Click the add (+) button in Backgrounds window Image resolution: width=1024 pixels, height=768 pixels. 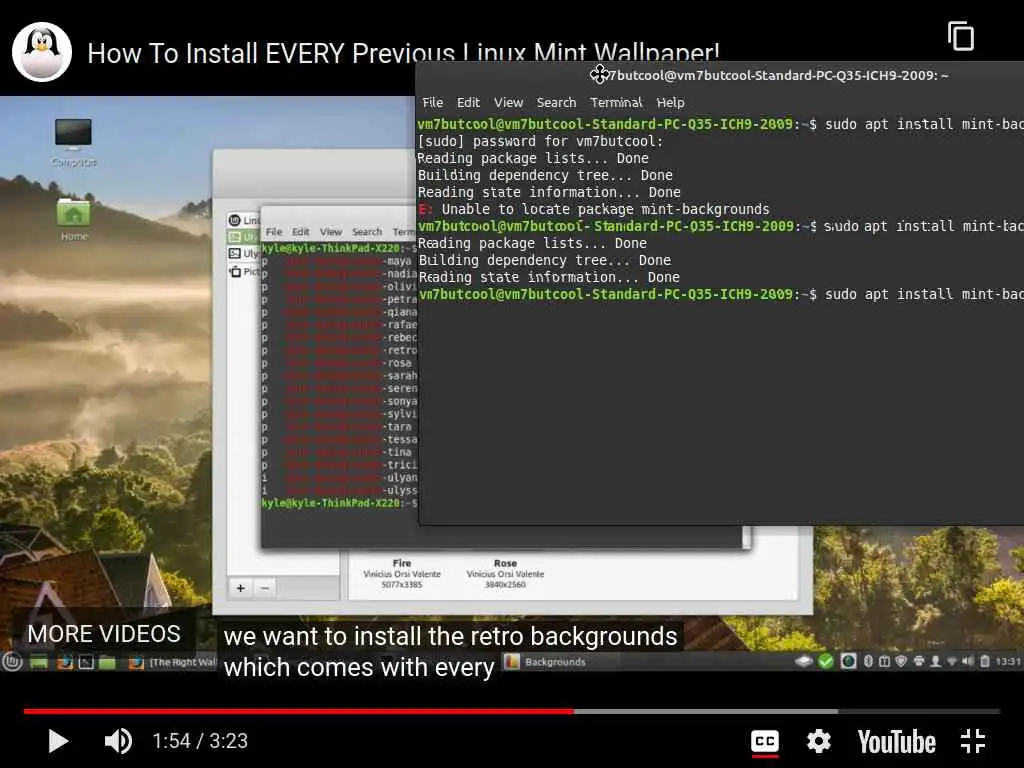coord(240,588)
